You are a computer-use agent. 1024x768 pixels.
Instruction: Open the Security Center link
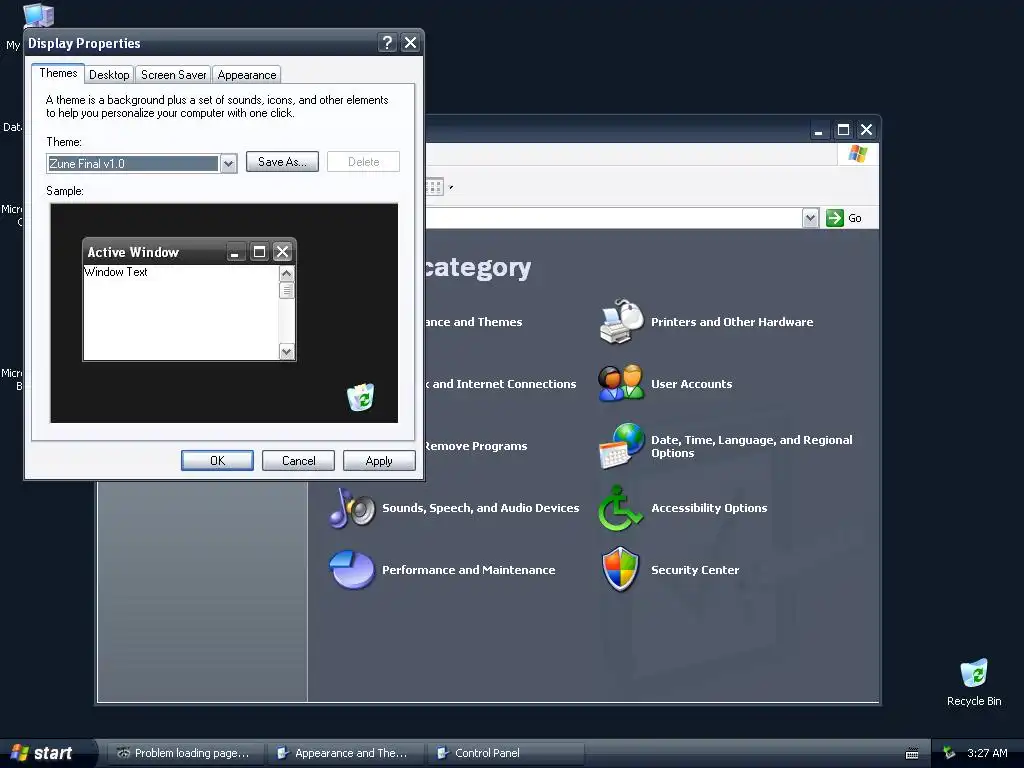[695, 570]
